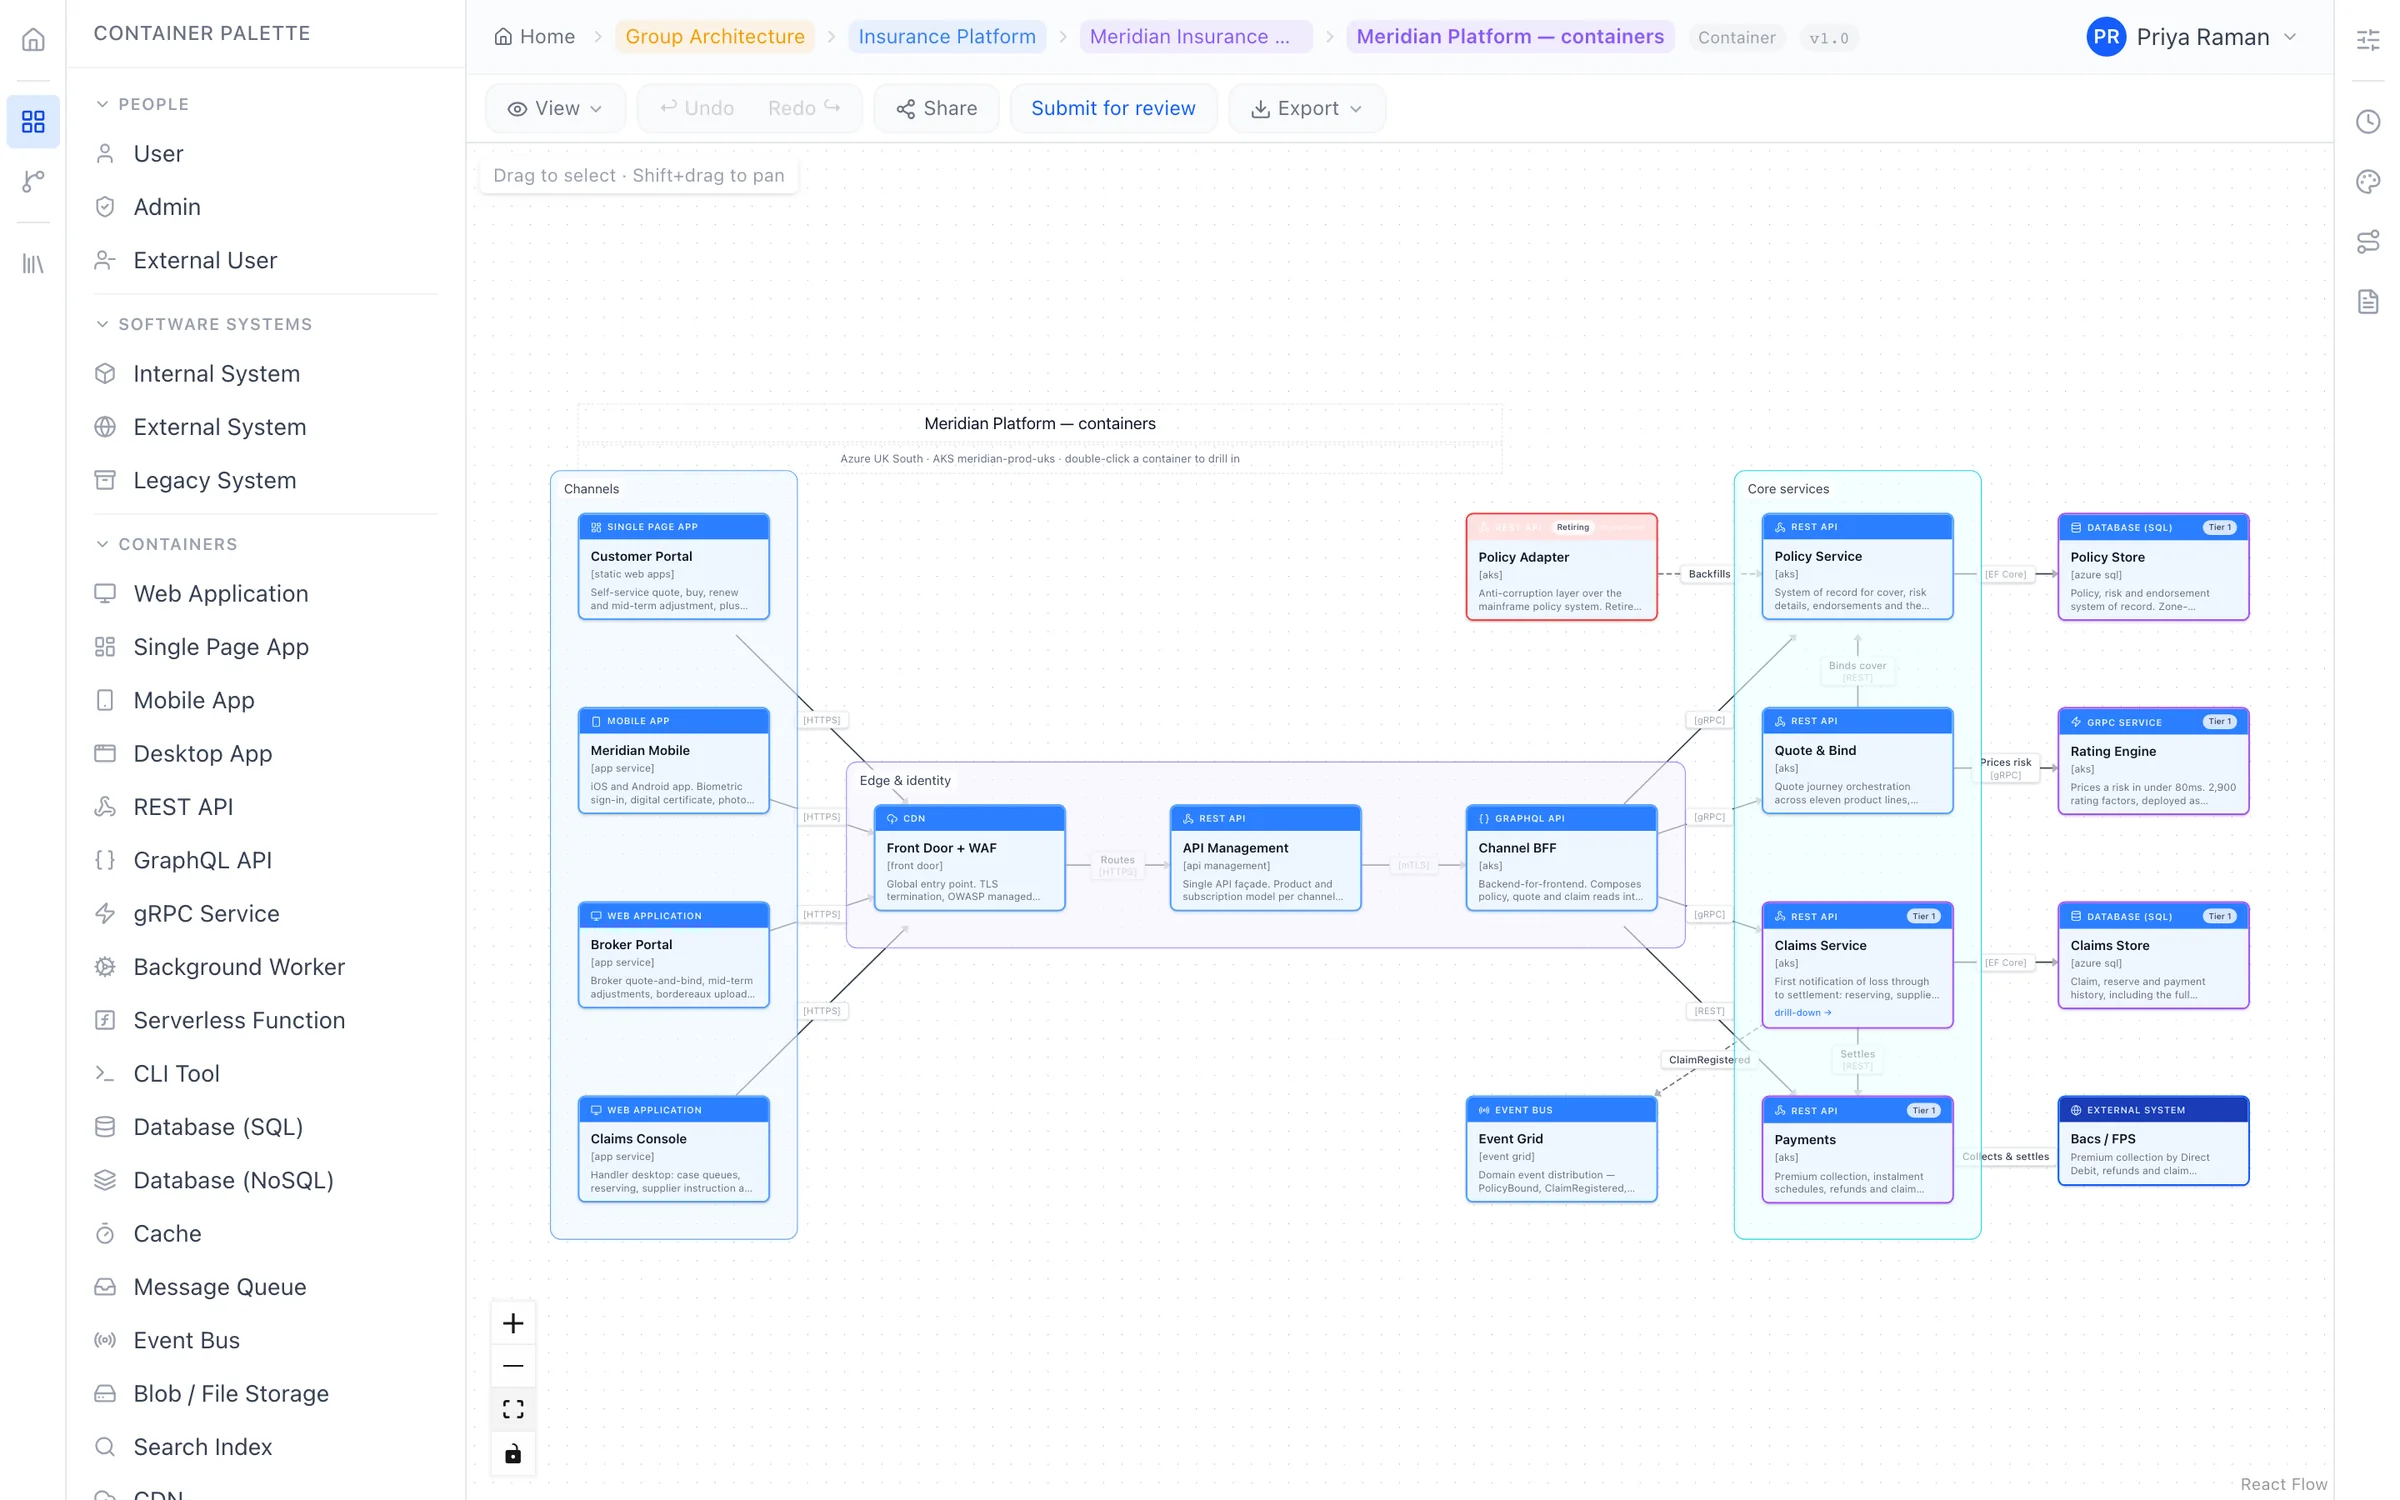This screenshot has height=1500, width=2400.
Task: Click Submit for review
Action: point(1113,108)
